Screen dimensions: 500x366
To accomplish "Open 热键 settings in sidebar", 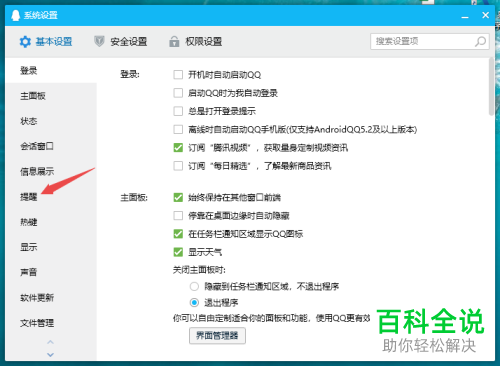I will pos(51,222).
